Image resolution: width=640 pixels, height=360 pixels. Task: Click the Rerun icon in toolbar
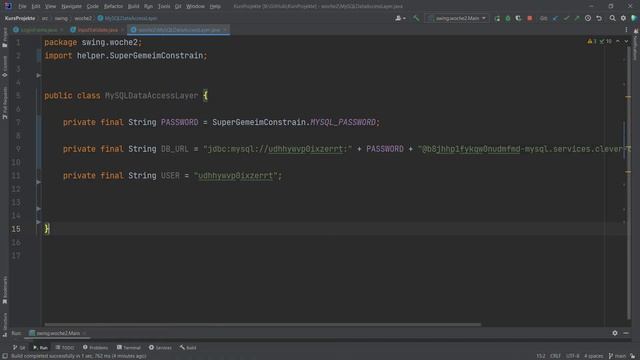tap(497, 18)
